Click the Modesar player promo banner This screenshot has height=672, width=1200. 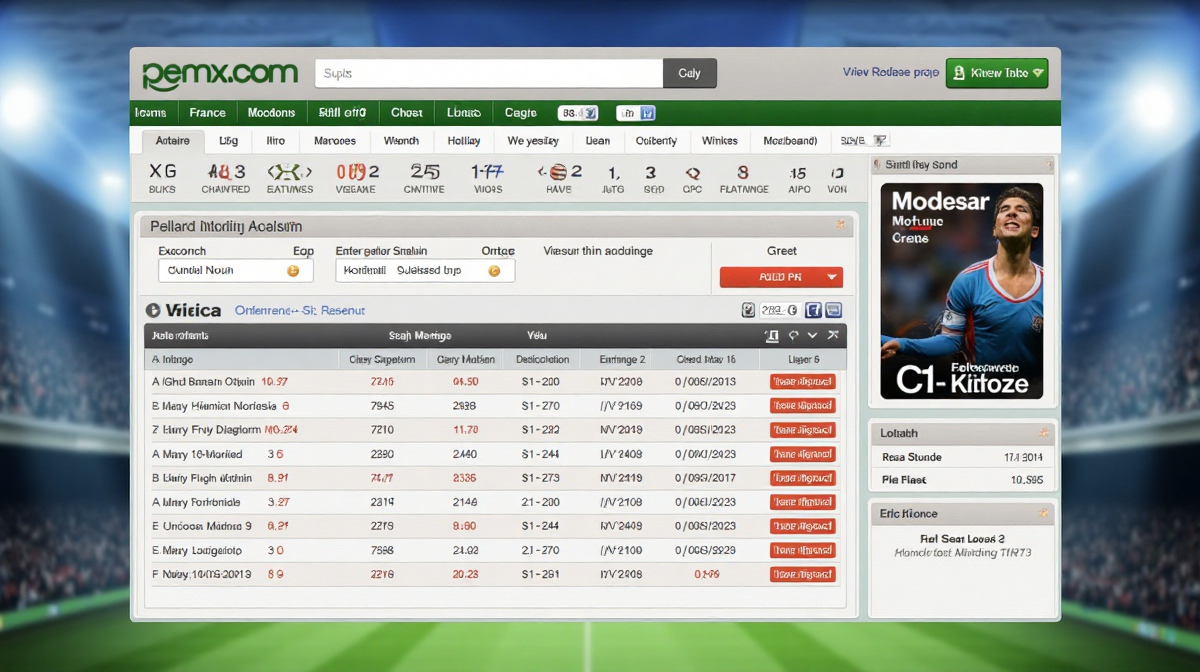961,290
